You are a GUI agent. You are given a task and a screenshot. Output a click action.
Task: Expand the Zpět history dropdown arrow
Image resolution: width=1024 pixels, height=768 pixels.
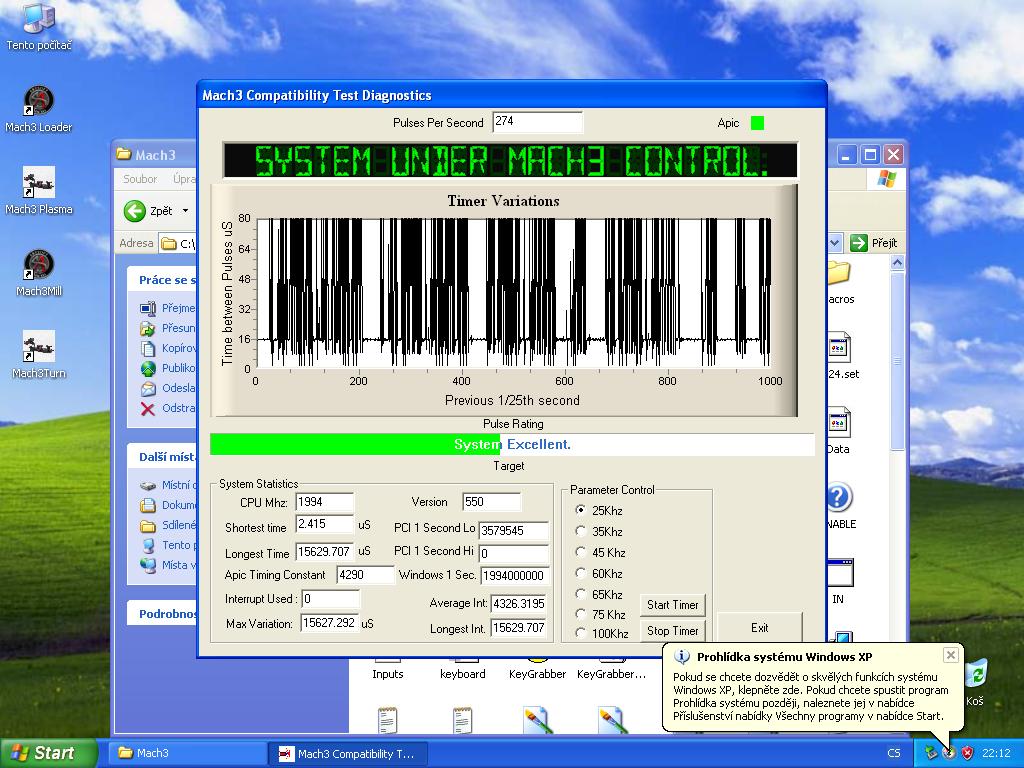click(x=185, y=211)
